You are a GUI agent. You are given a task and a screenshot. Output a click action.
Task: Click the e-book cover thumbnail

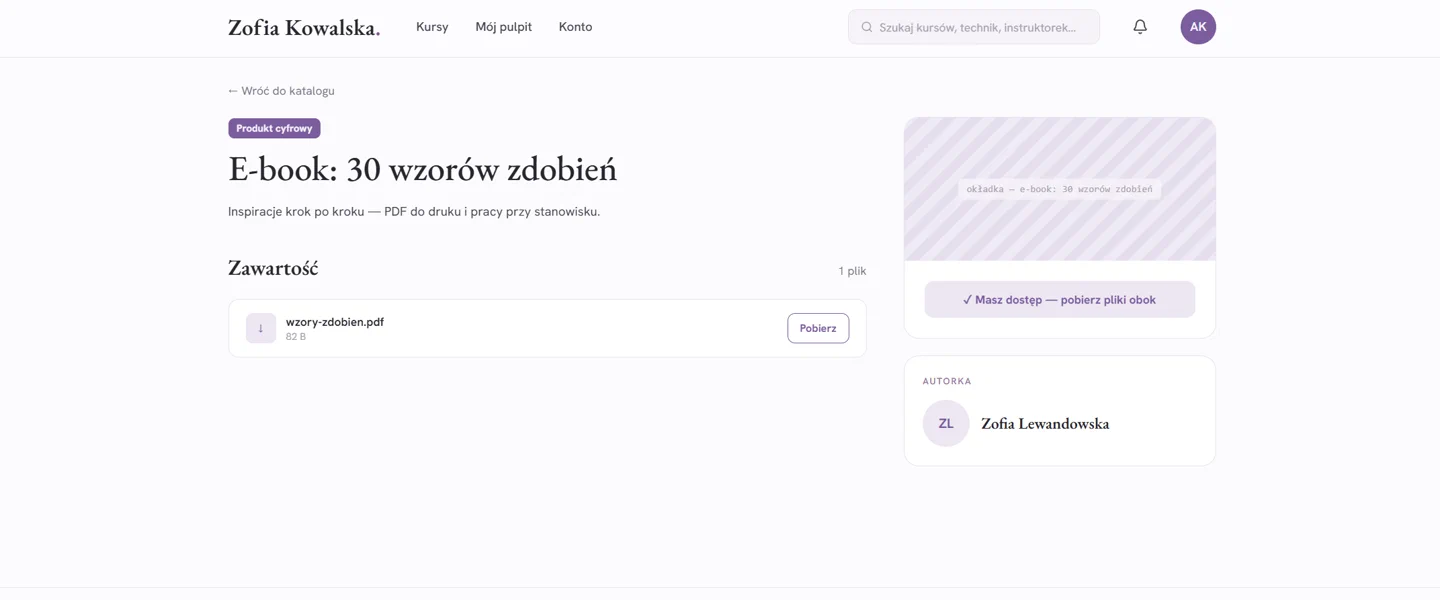pos(1060,189)
